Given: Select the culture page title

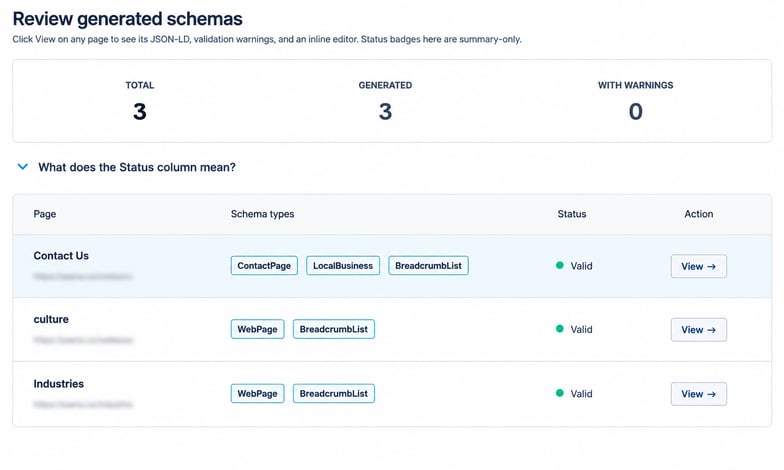Looking at the screenshot, I should (x=51, y=319).
